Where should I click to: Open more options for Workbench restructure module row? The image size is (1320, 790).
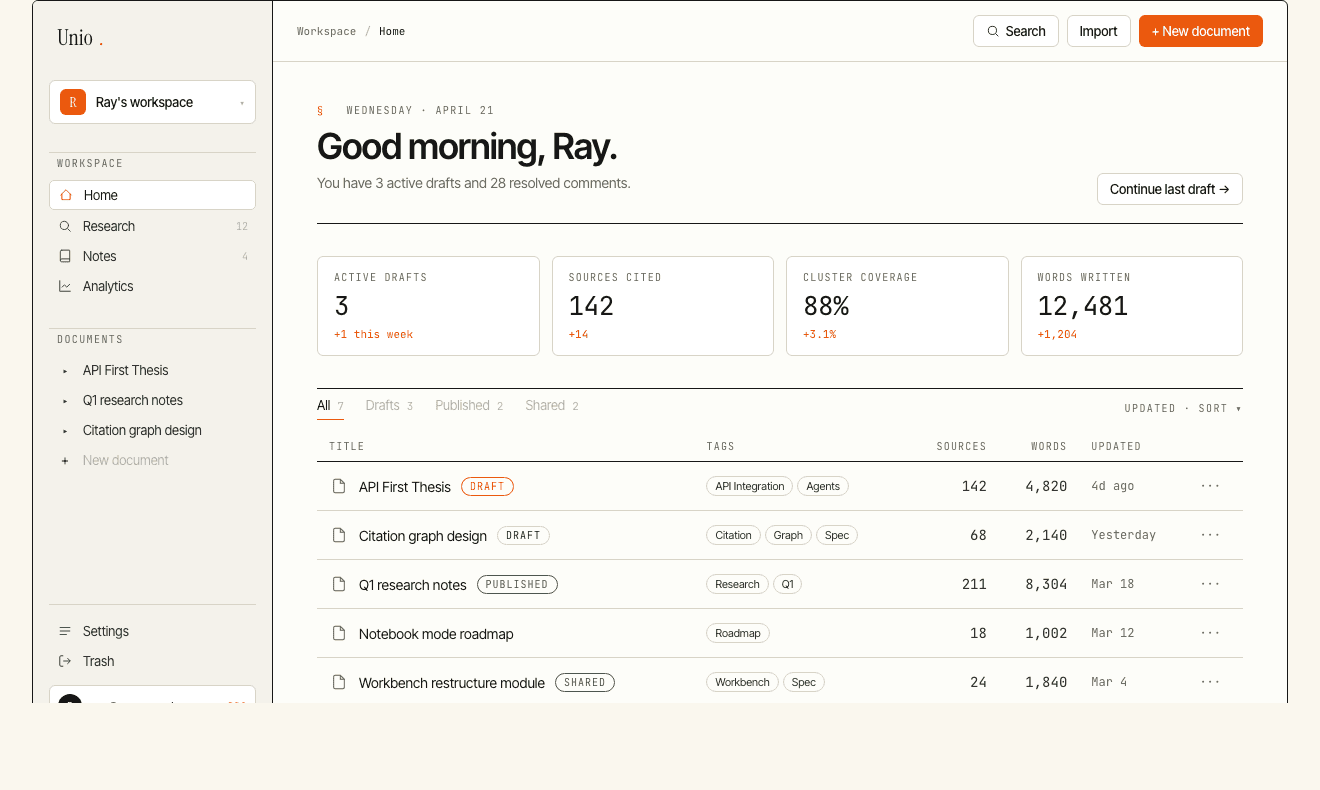[1210, 682]
